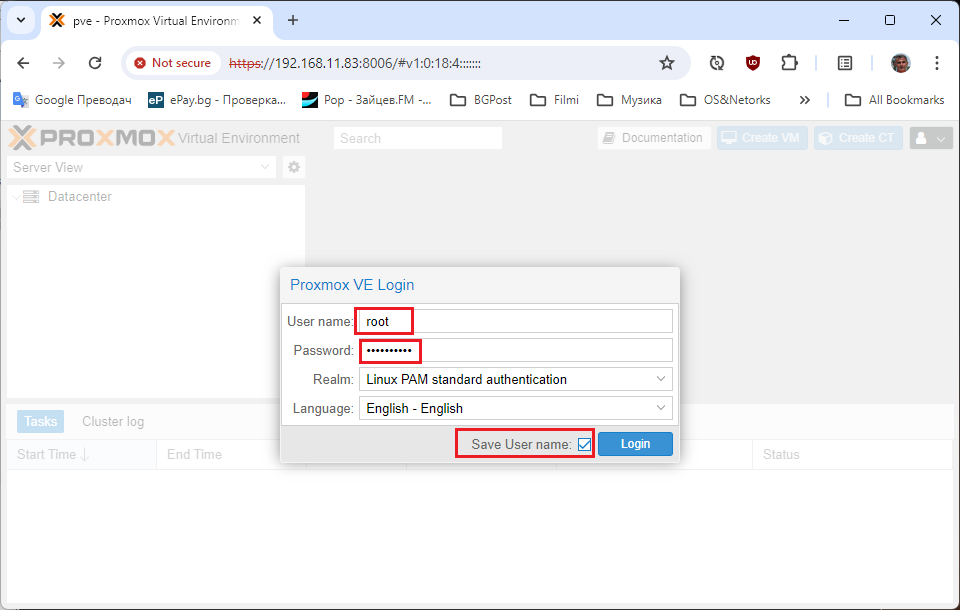Screen dimensions: 960x610
Task: Open the All Bookmarks folder
Action: pyautogui.click(x=894, y=100)
